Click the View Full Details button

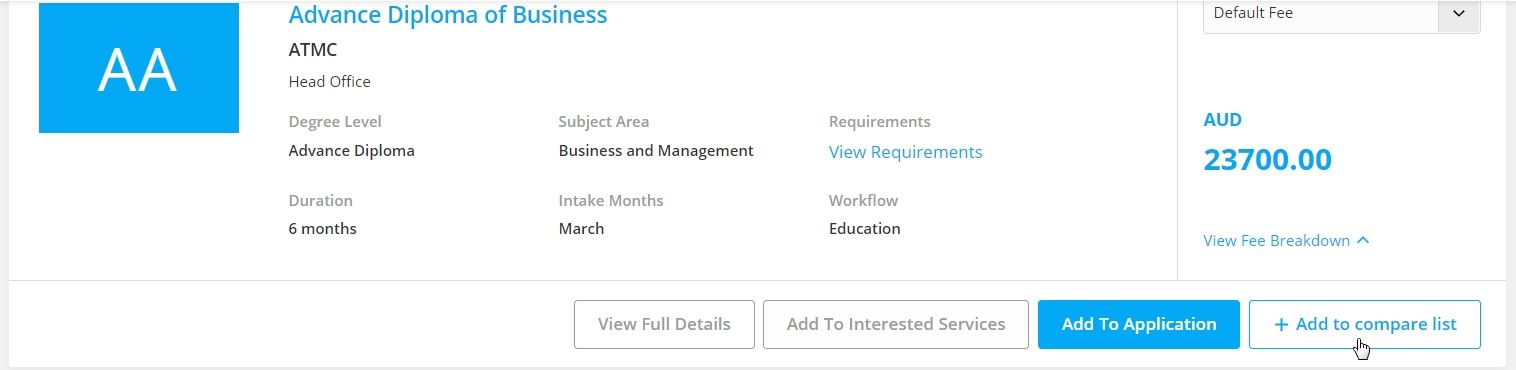(x=664, y=325)
